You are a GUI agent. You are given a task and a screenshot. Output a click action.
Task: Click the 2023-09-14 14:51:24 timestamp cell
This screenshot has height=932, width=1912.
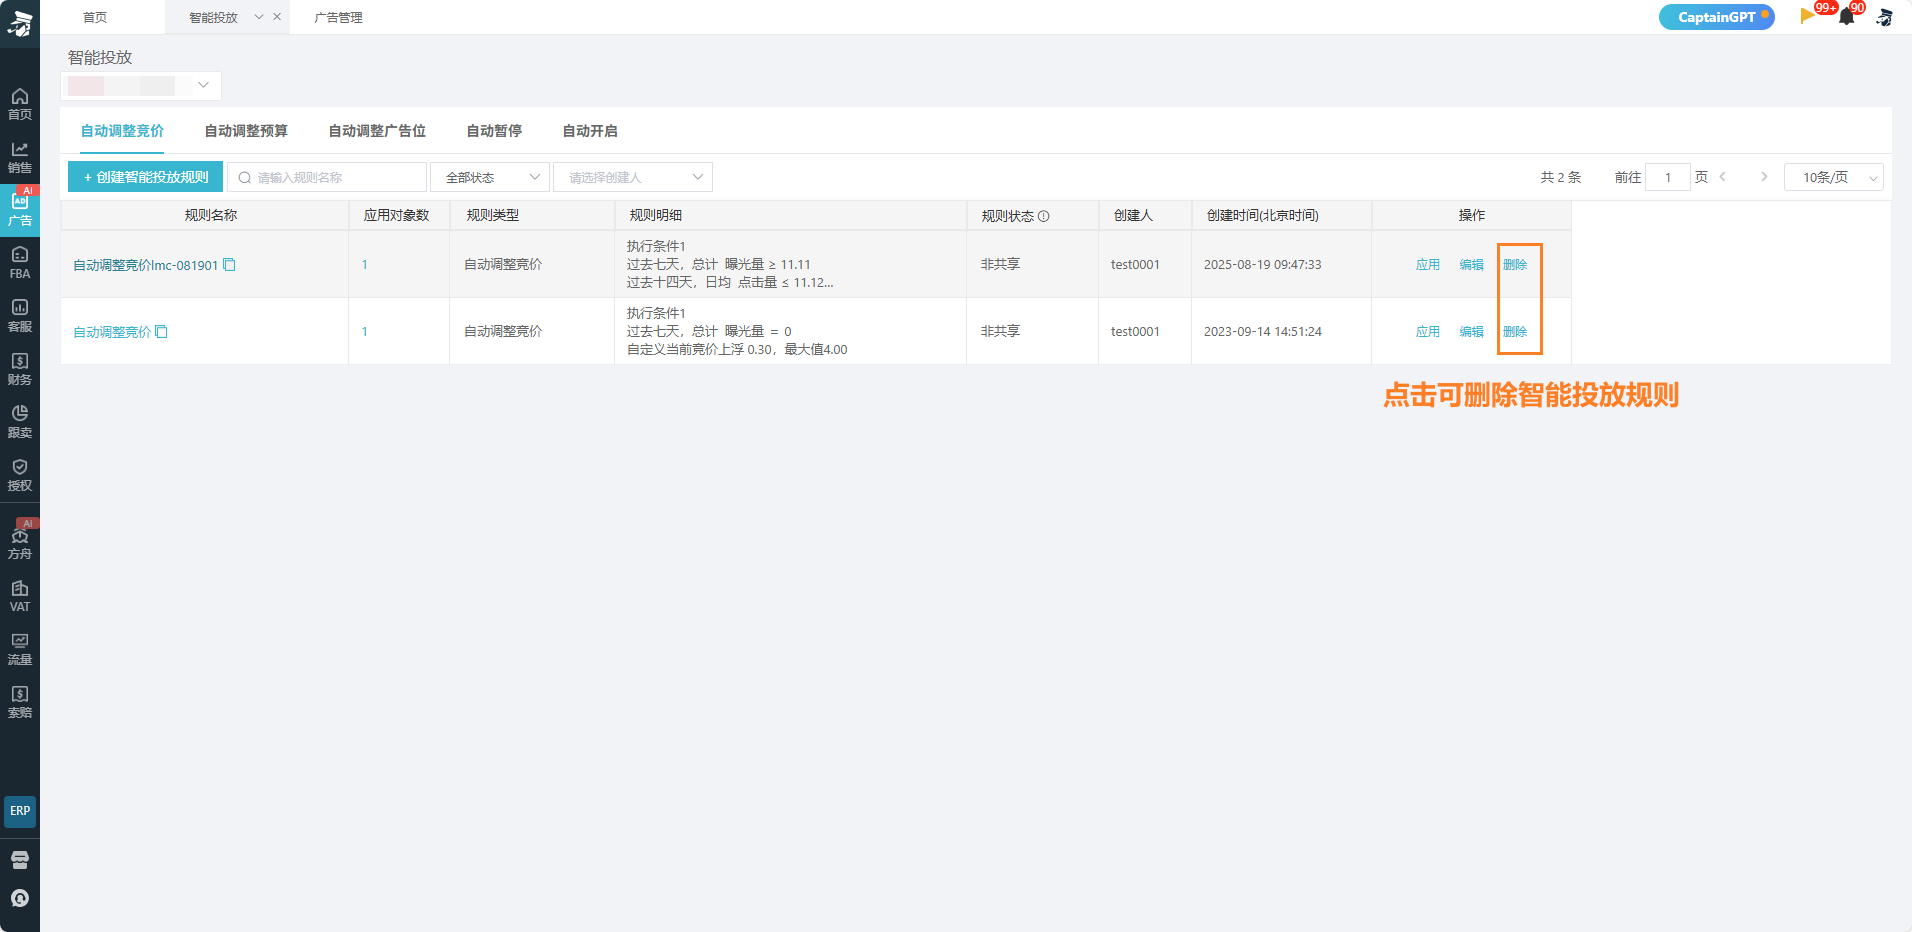1263,332
